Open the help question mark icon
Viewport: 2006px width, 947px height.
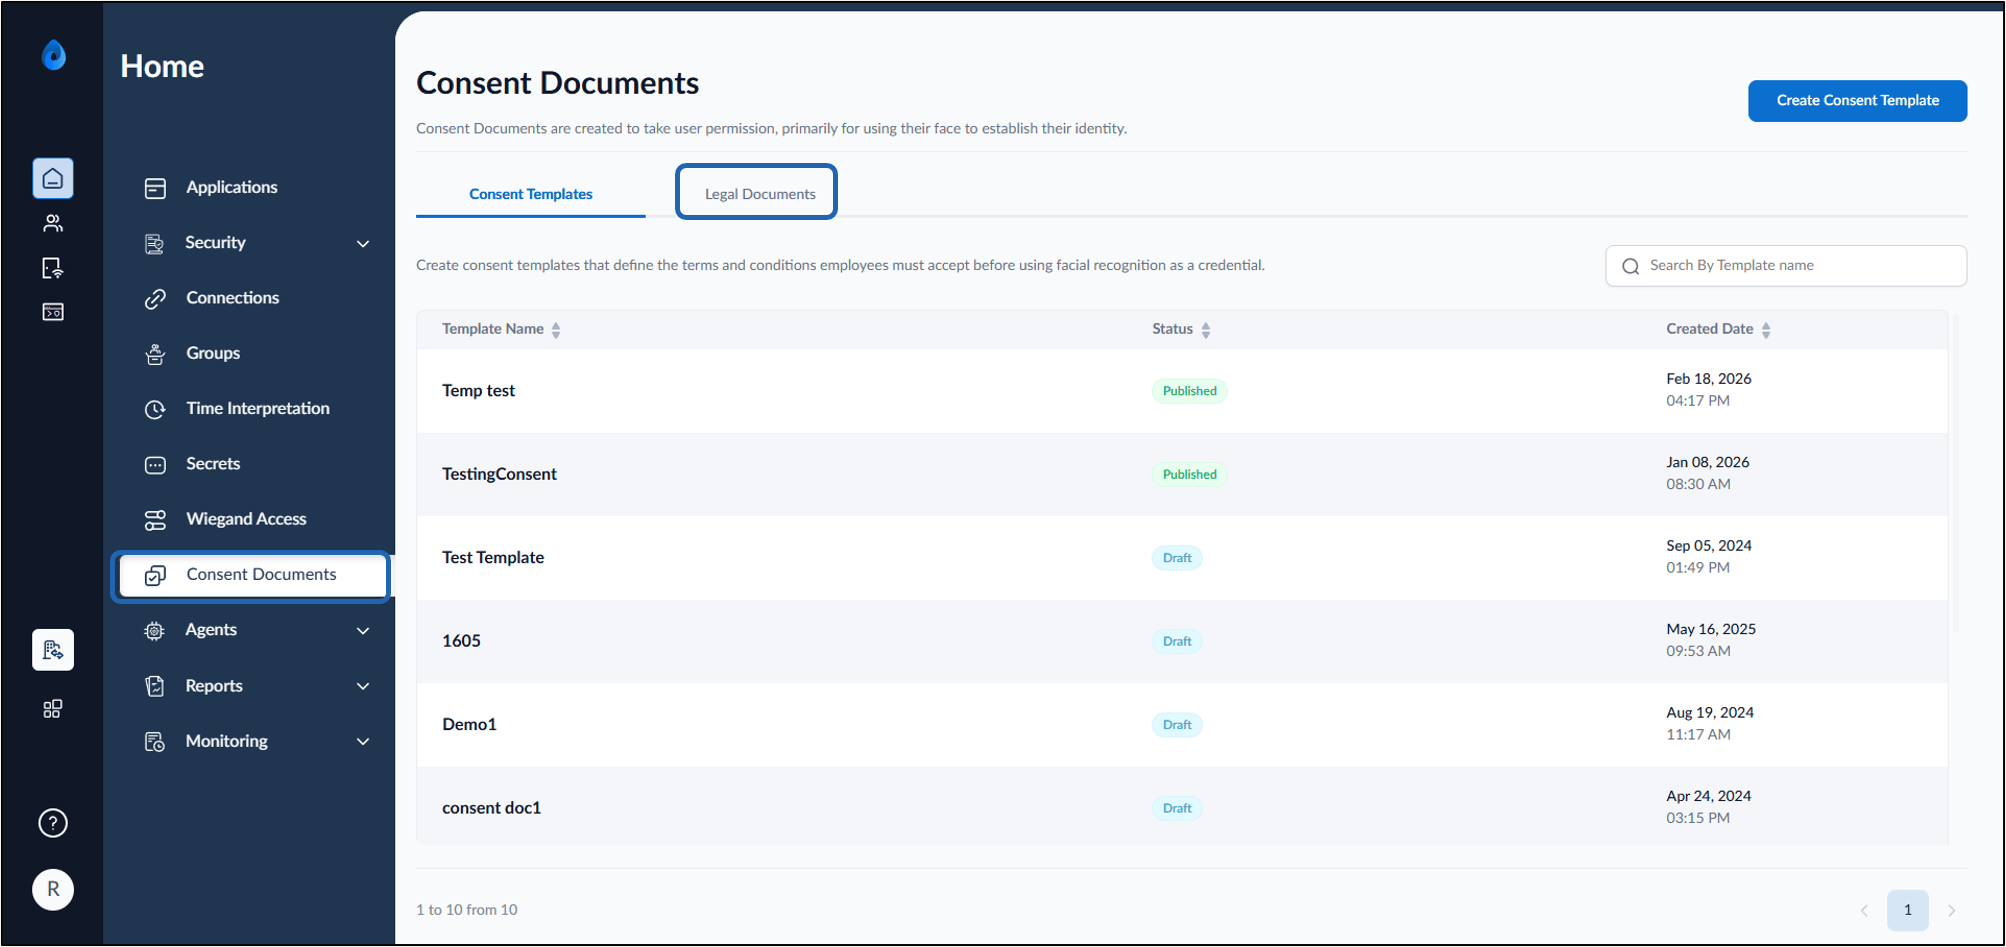[53, 823]
